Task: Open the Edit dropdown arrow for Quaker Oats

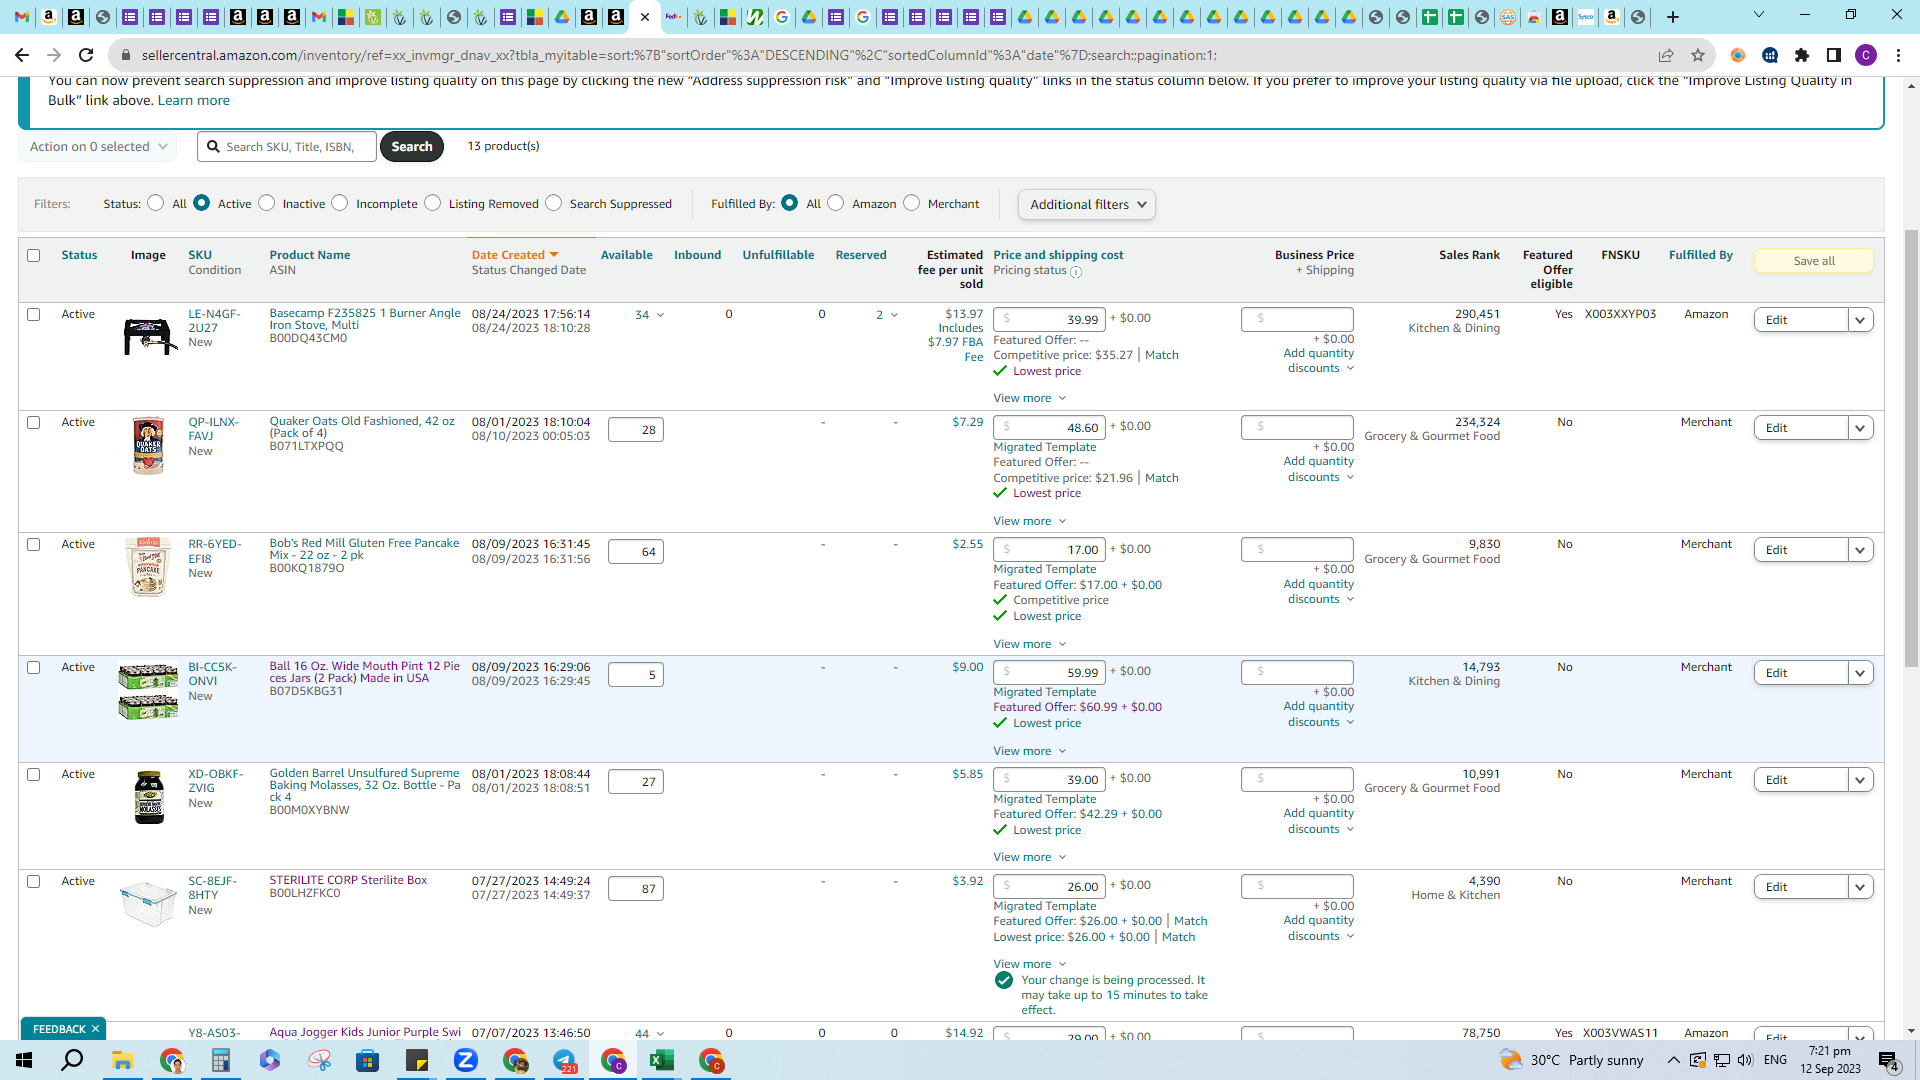Action: pyautogui.click(x=1860, y=428)
